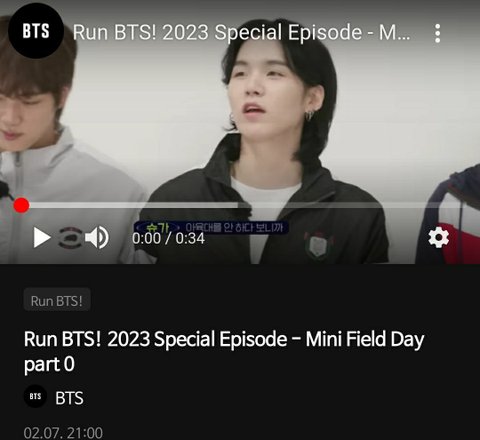Click the 02.07. 21:00 post date

(63, 433)
